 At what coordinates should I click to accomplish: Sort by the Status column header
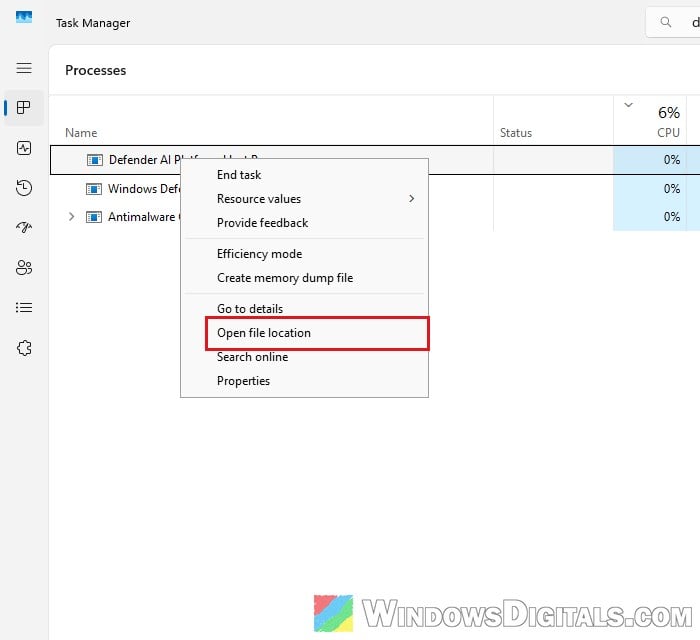click(x=516, y=133)
